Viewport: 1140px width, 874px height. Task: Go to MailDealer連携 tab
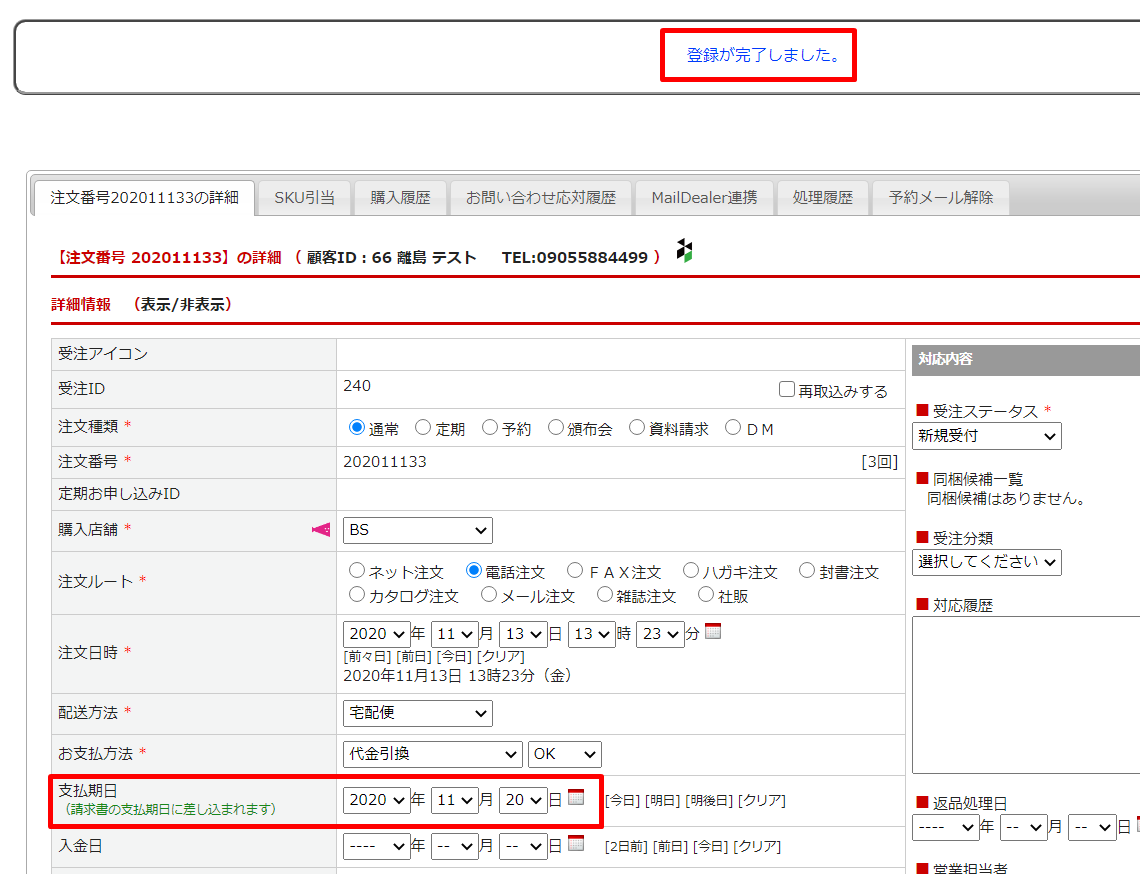pos(704,198)
